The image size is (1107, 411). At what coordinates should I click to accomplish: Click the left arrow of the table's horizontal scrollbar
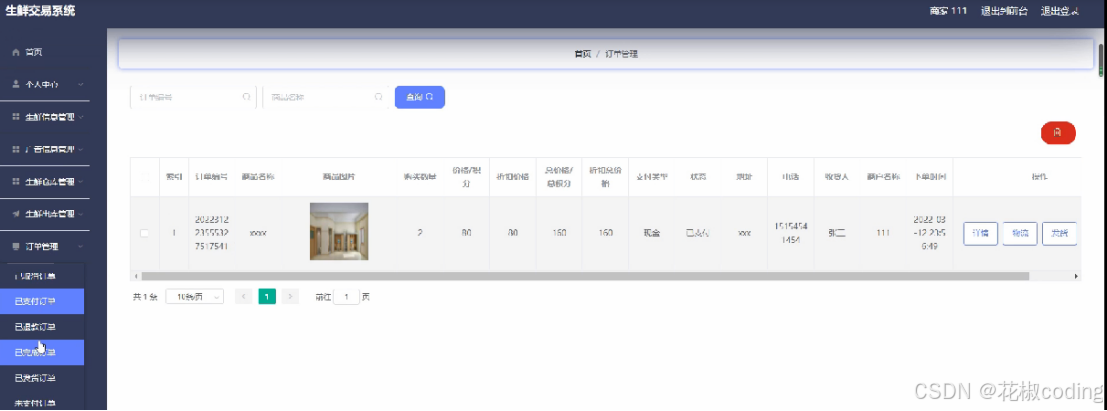click(136, 276)
